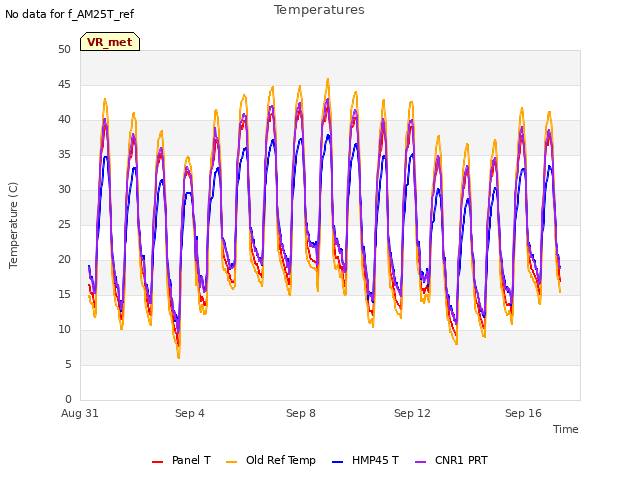Click the Temperatures chart title
The image size is (640, 480).
pyautogui.click(x=319, y=10)
